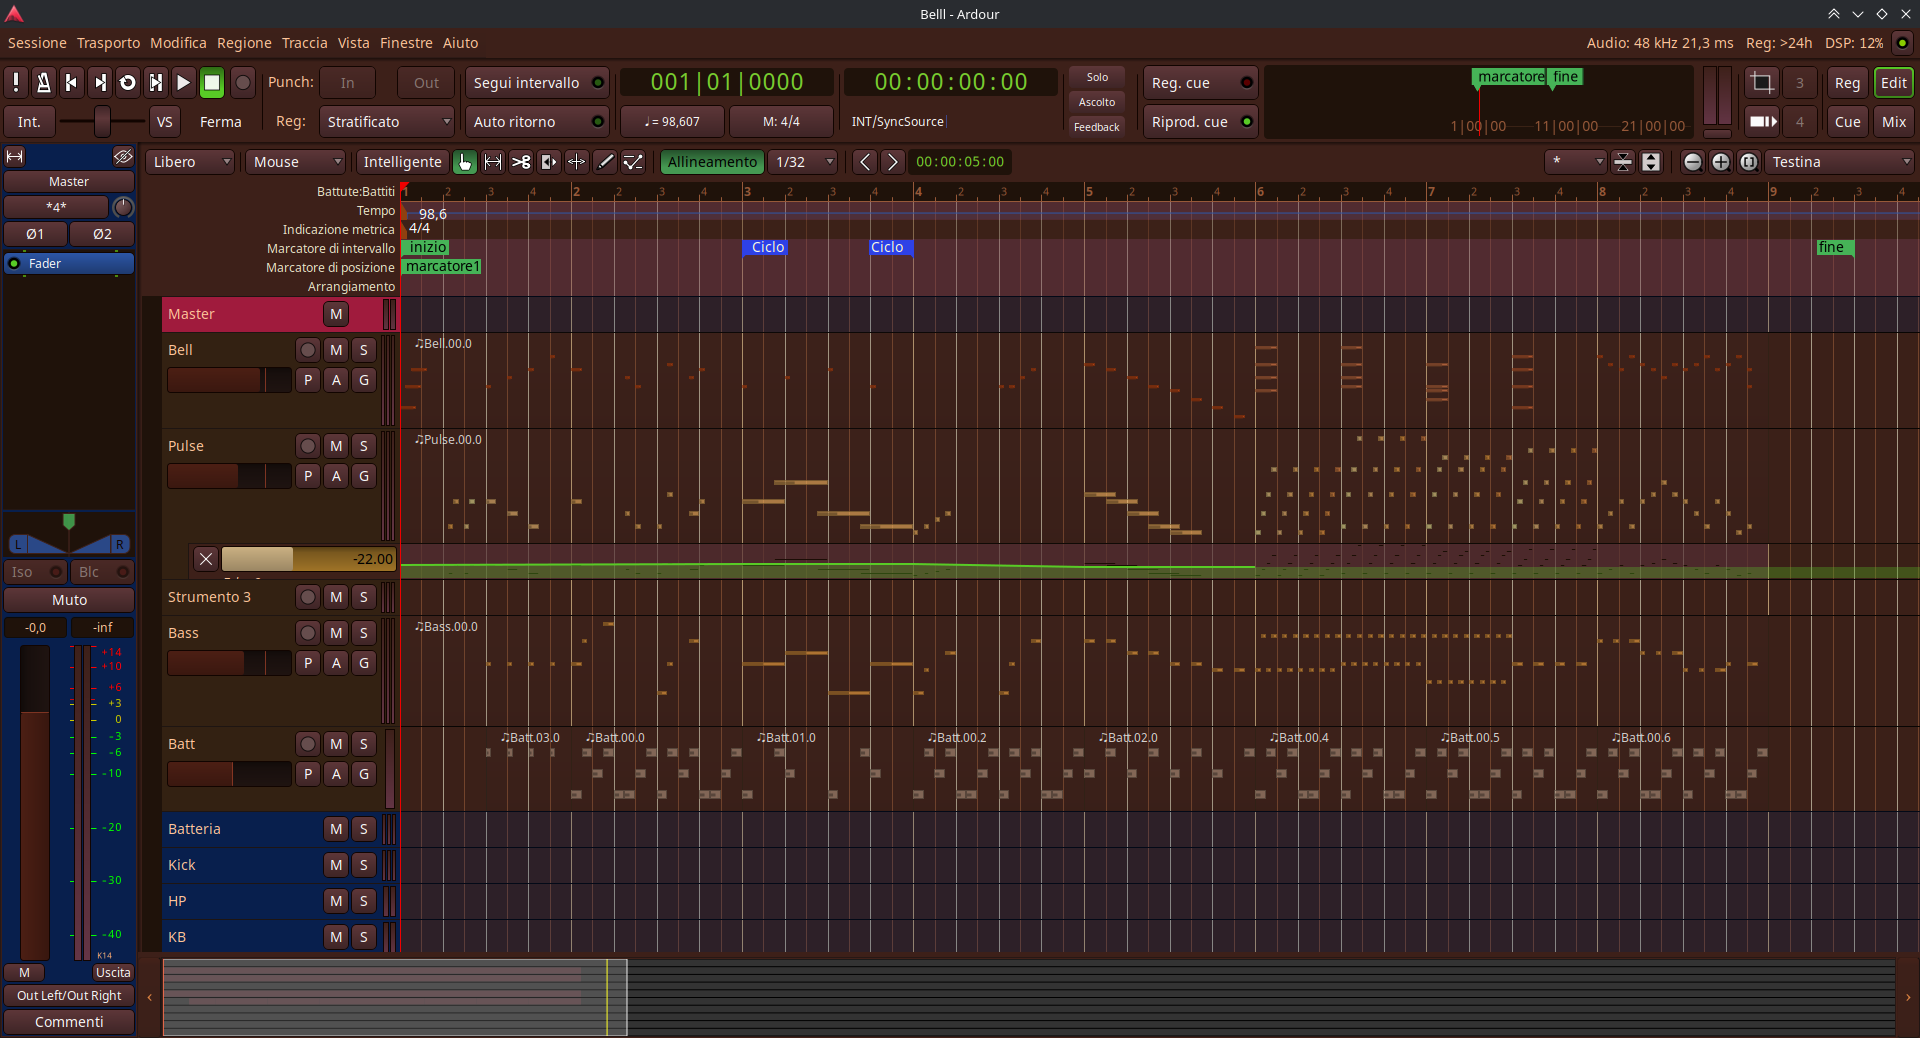The image size is (1920, 1038).
Task: Open the Finestre menu
Action: click(x=406, y=43)
